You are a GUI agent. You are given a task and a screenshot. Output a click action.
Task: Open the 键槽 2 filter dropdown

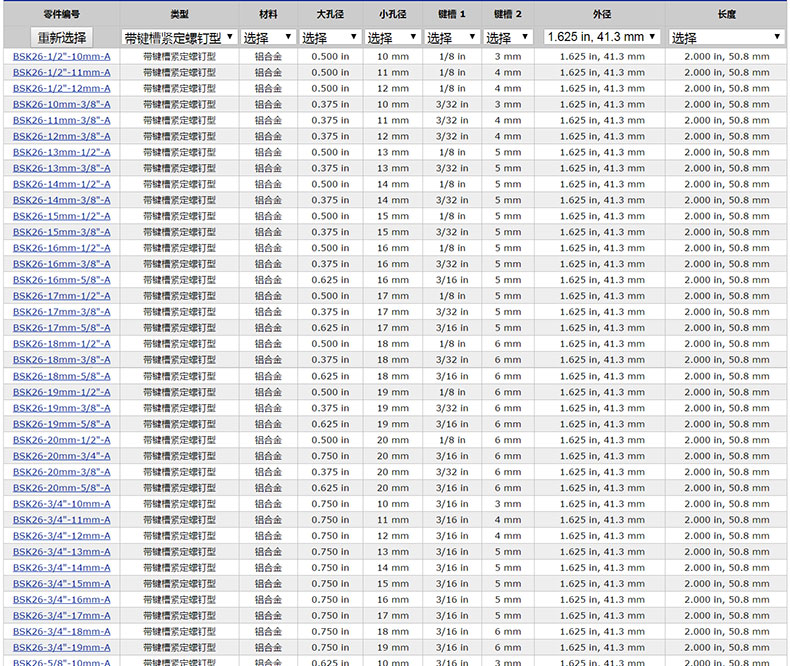pyautogui.click(x=507, y=37)
